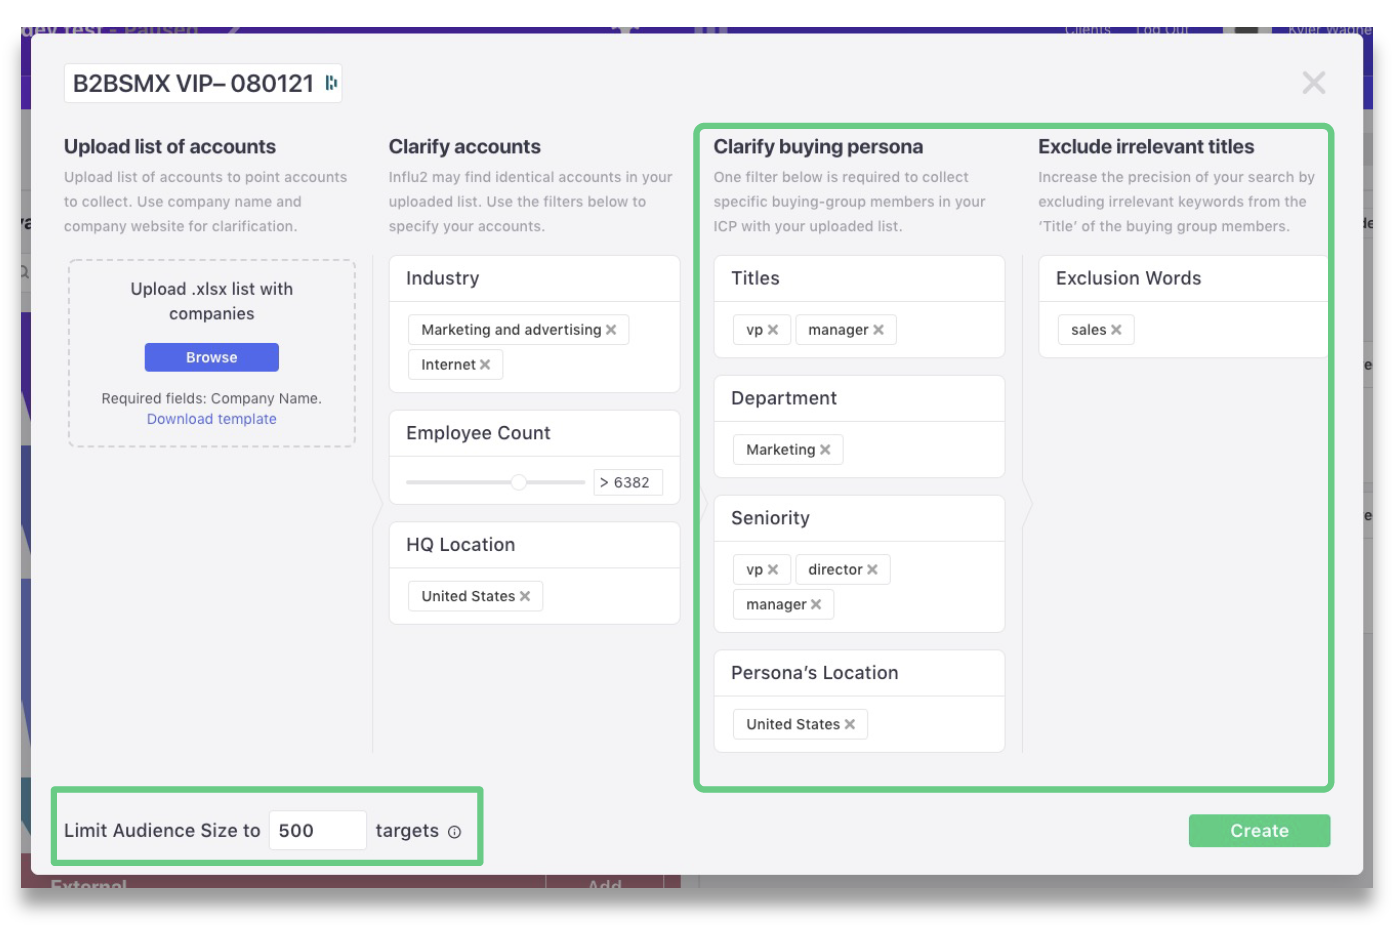This screenshot has width=1400, height=938.
Task: Remove the 'Internet' industry tag
Action: point(485,365)
